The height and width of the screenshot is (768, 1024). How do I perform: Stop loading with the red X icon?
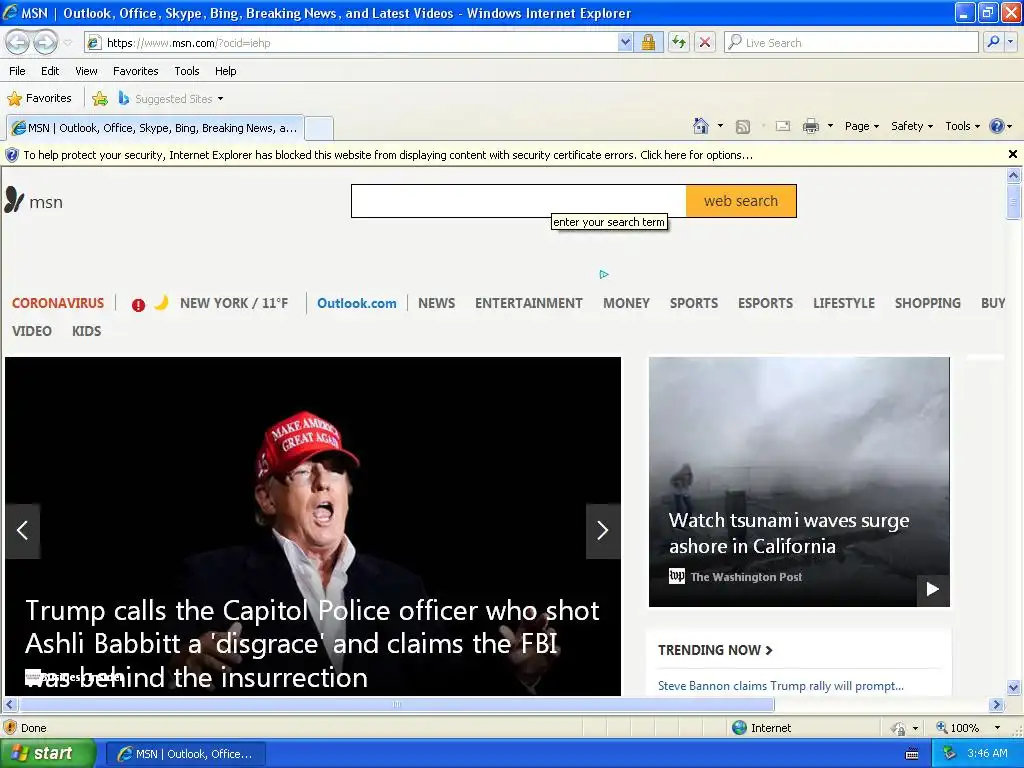click(705, 42)
